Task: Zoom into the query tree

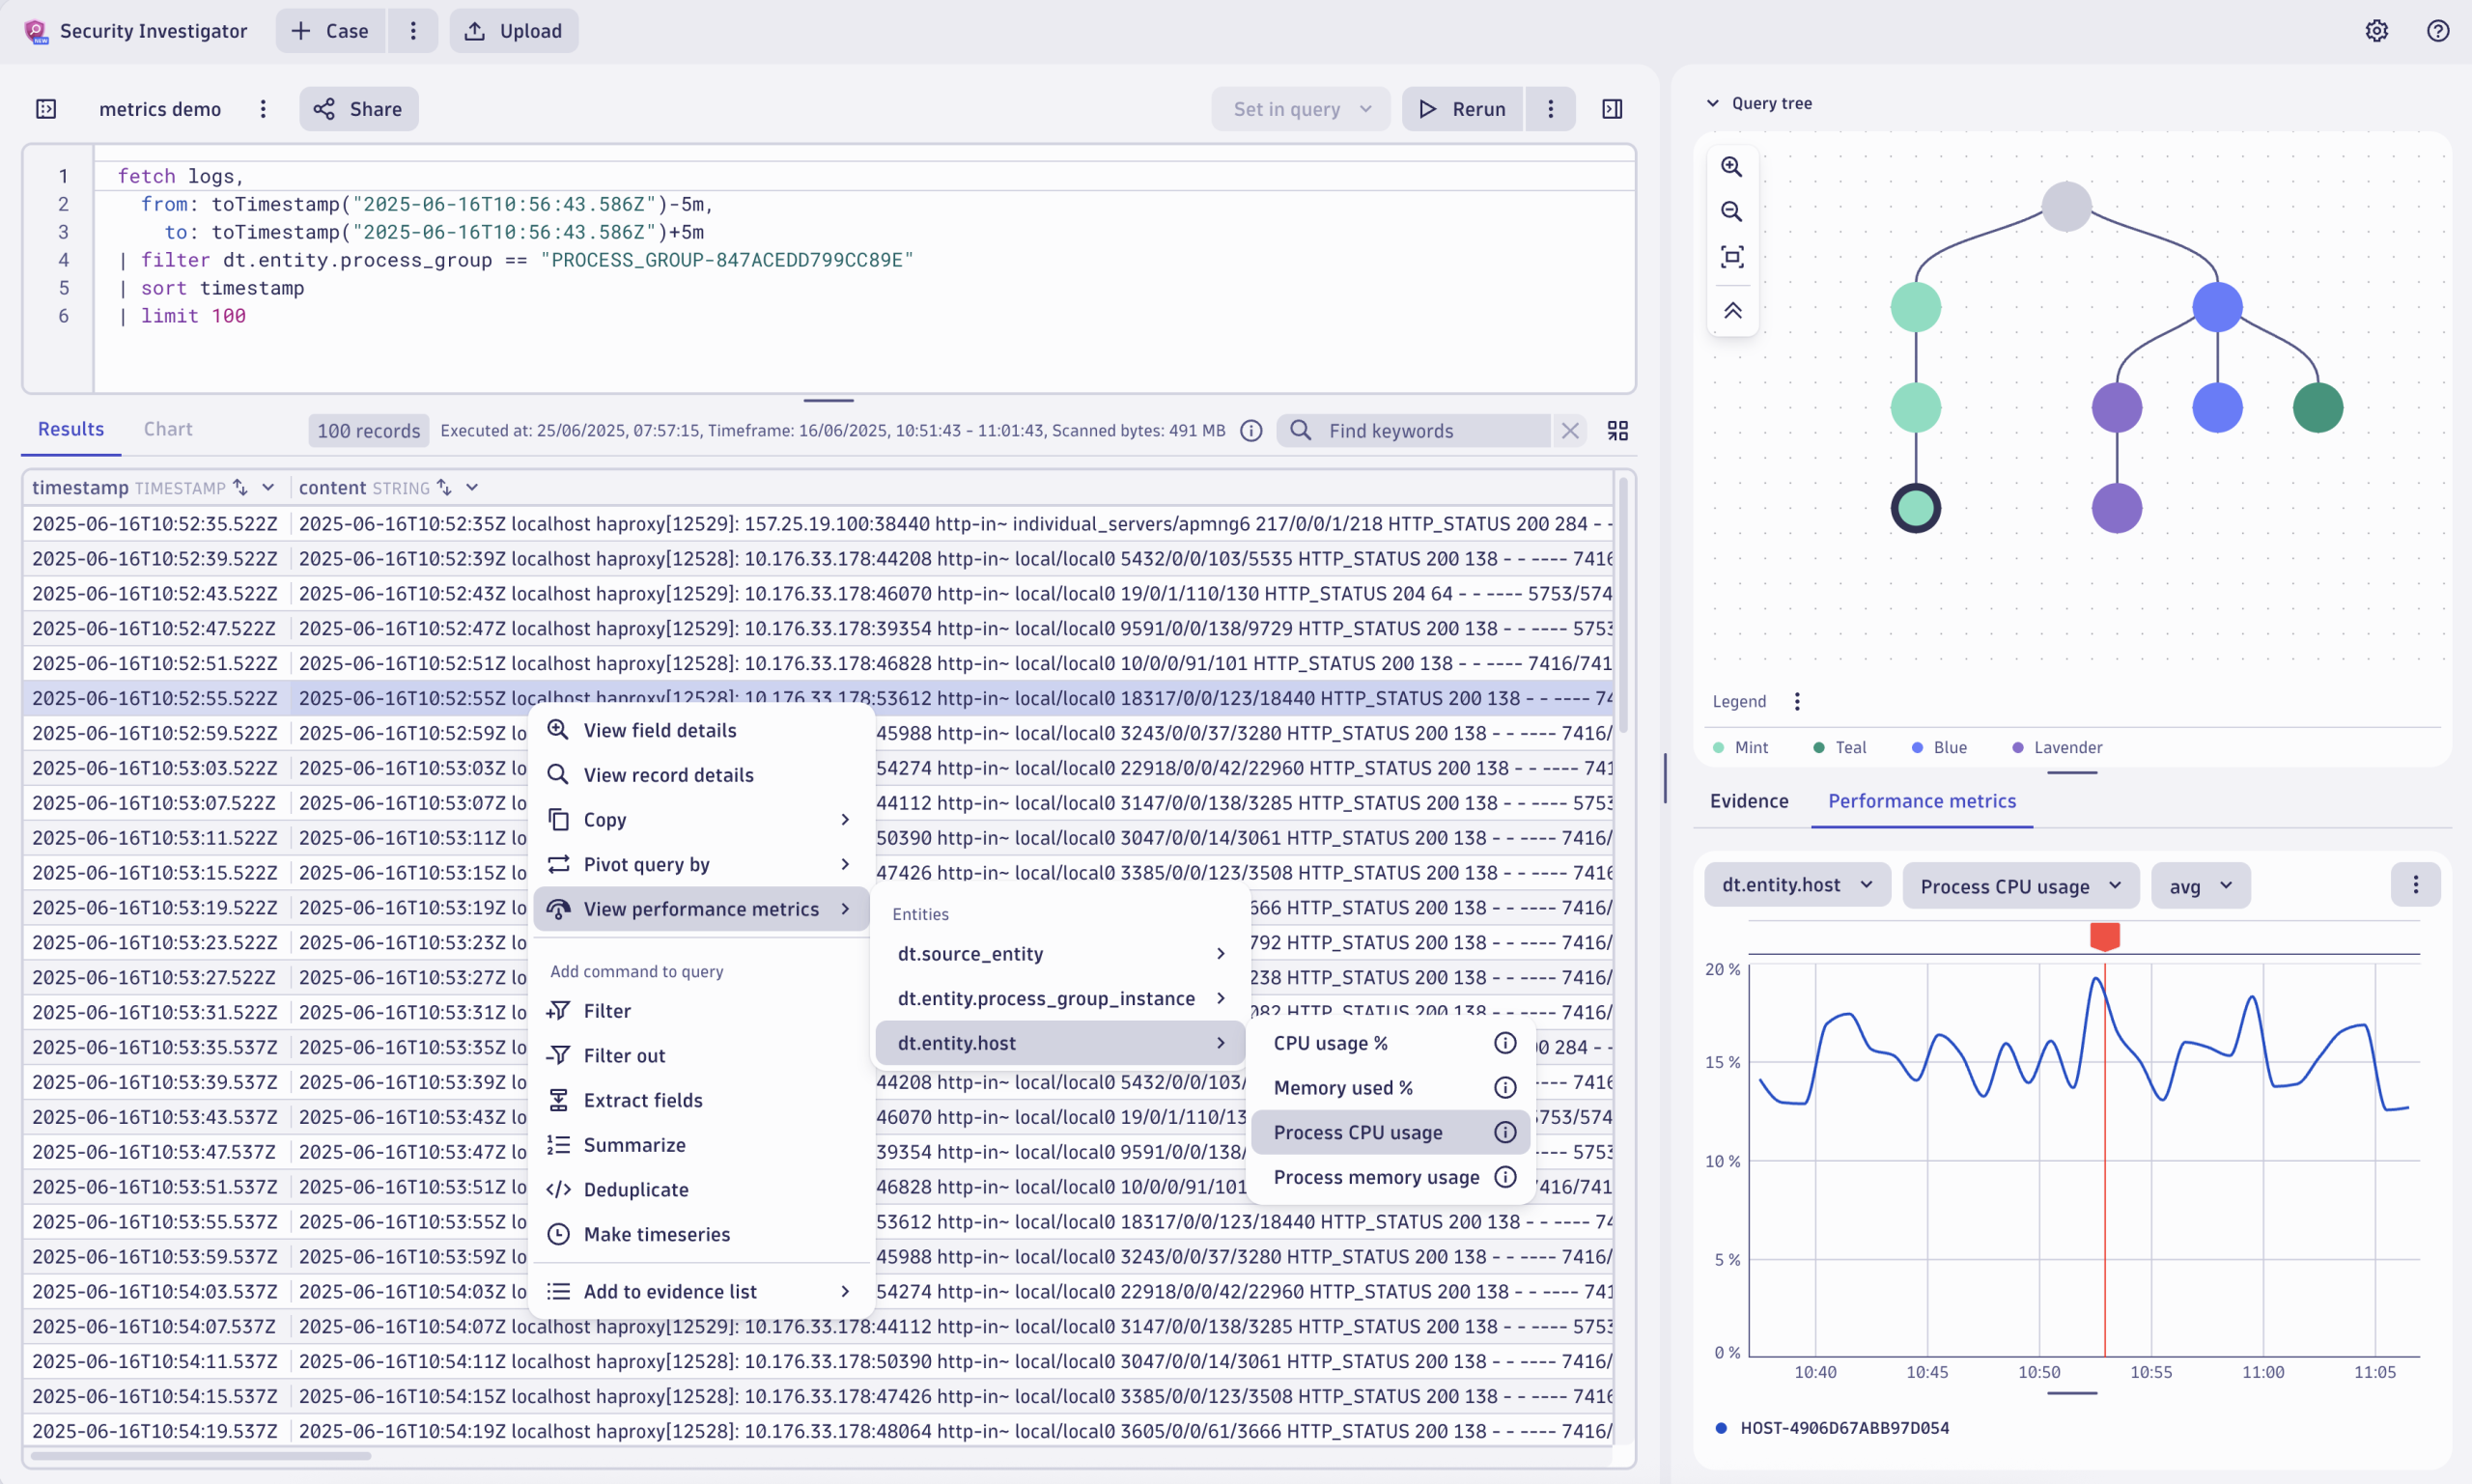Action: pos(1732,167)
